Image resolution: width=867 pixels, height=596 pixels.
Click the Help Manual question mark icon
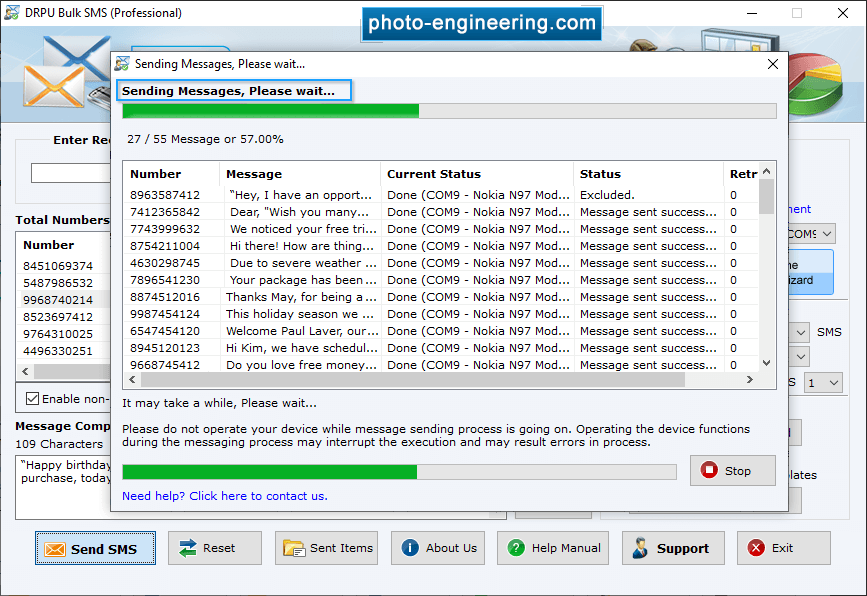point(516,548)
